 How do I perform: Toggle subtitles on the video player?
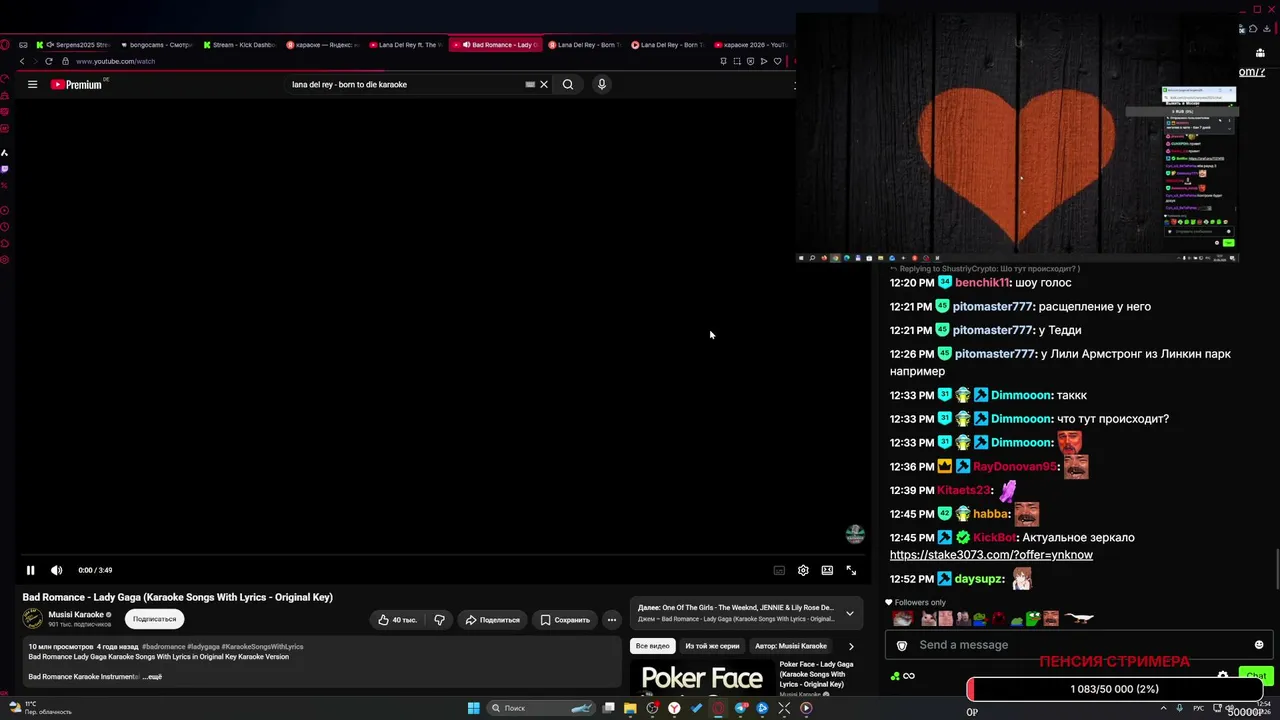779,570
